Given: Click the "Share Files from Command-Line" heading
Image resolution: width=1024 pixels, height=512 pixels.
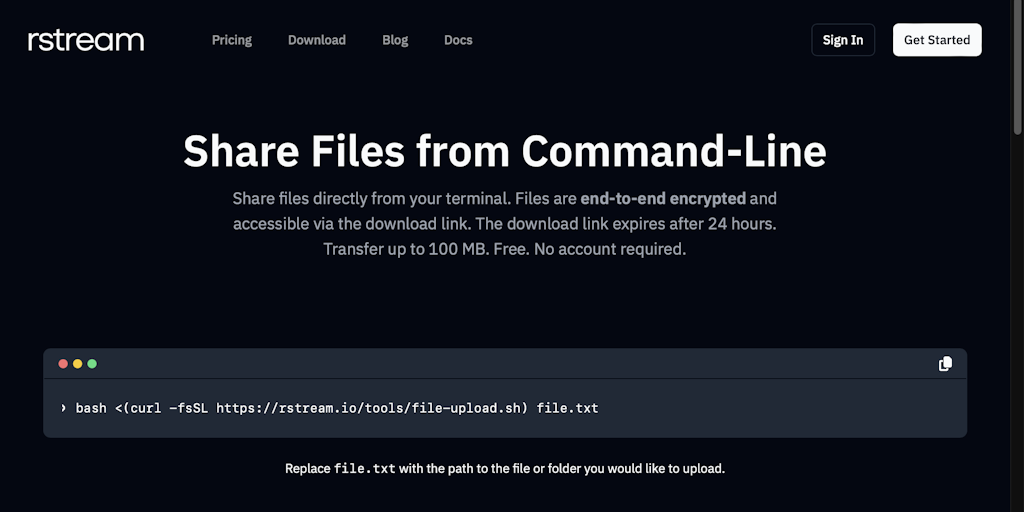Looking at the screenshot, I should (x=505, y=151).
